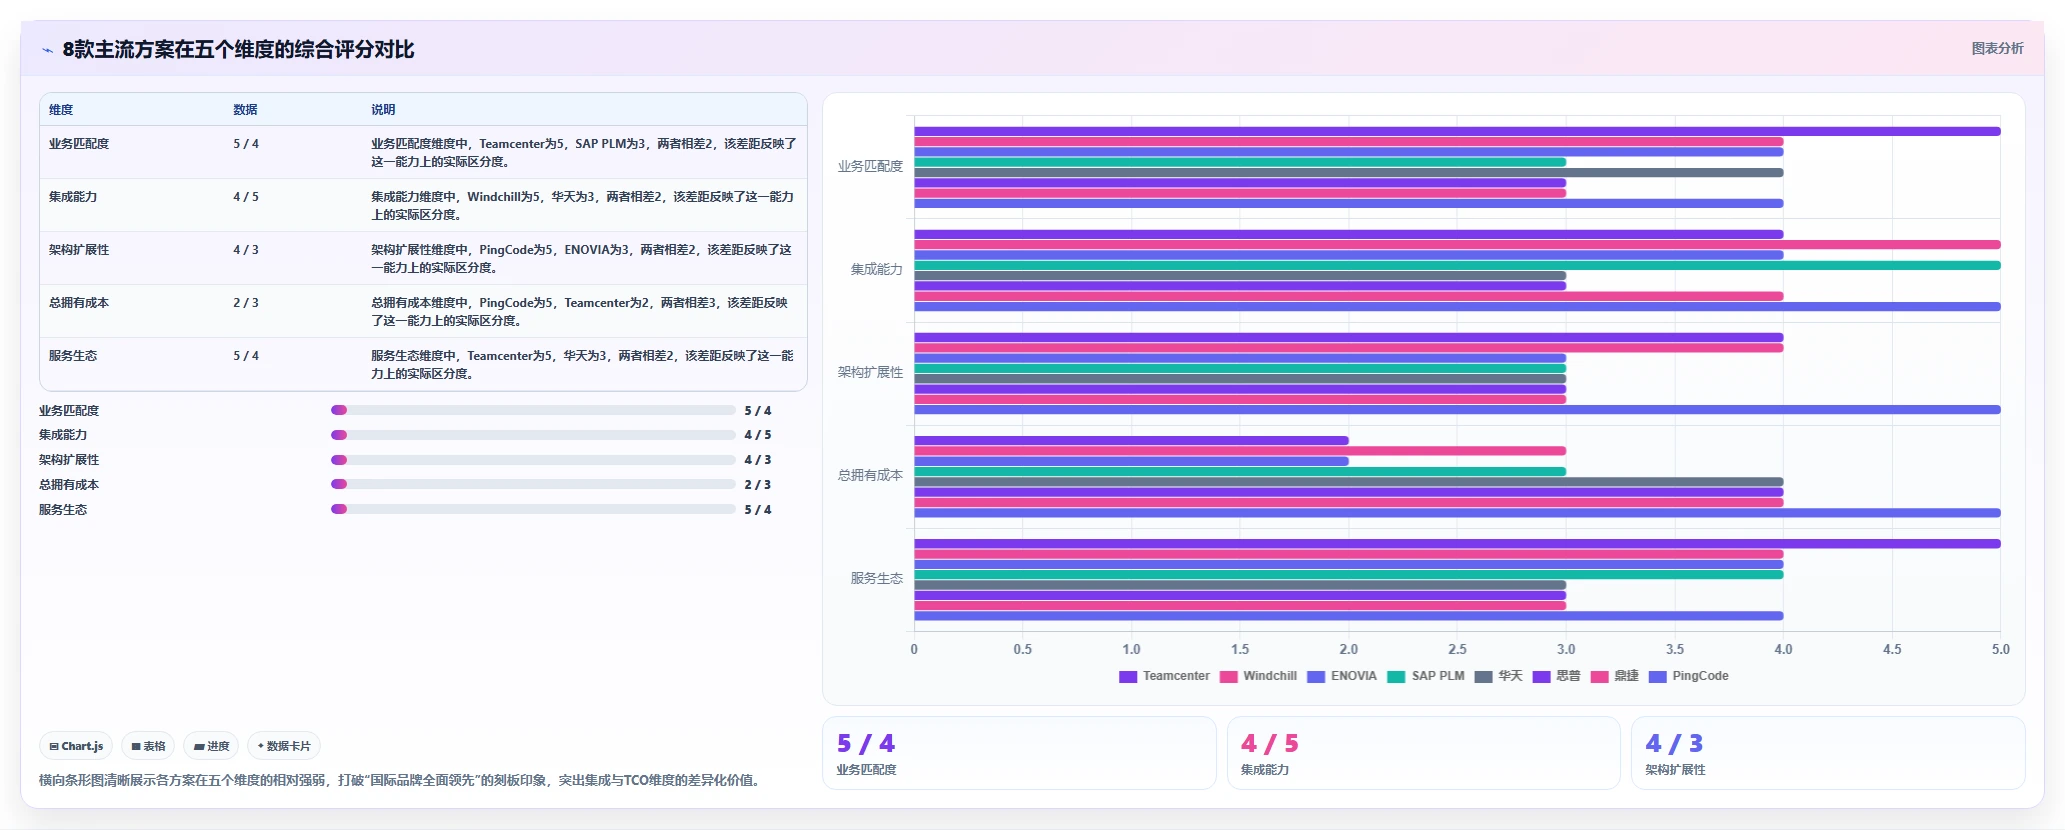Viewport: 2065px width, 830px height.
Task: Click the top Teamcenter bar in 业务匹配度 group
Action: tap(1457, 131)
